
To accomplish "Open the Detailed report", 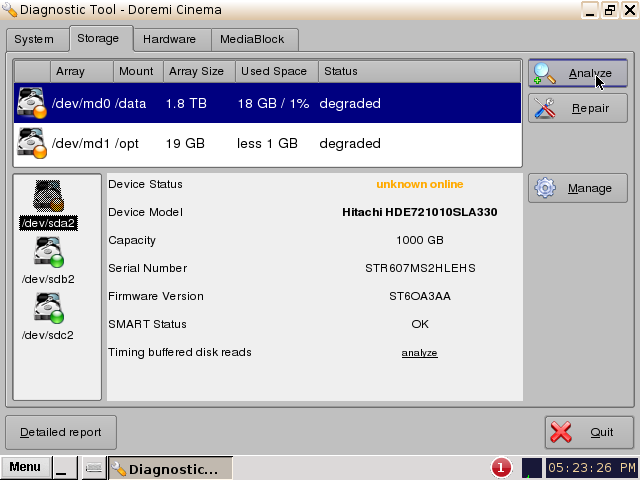I will coord(61,432).
